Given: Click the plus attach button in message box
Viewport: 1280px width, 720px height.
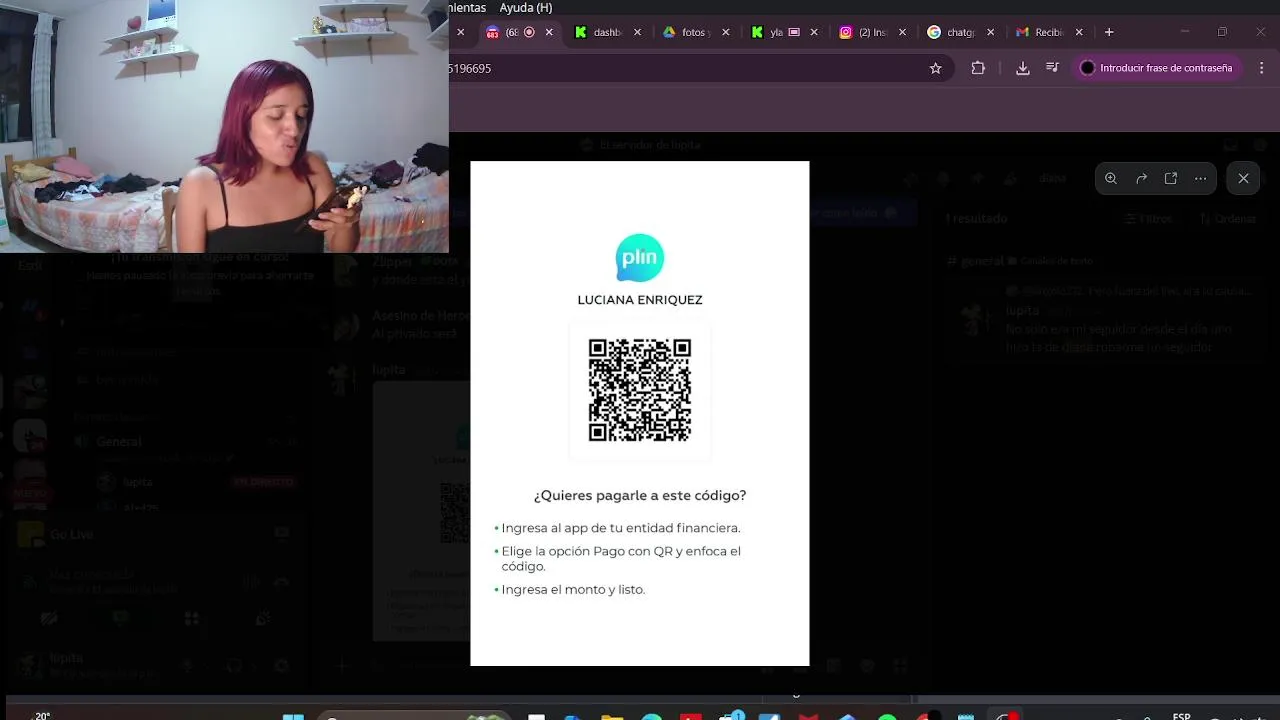Looking at the screenshot, I should tap(343, 665).
